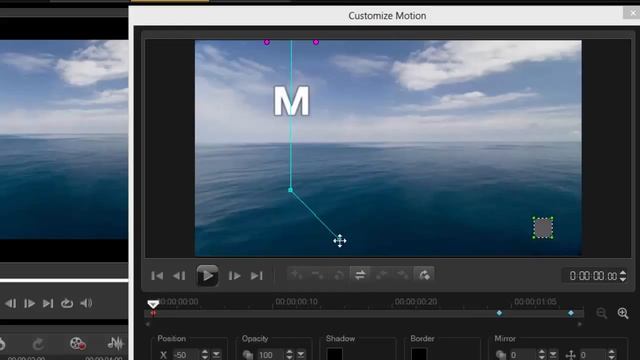Jump to the end of the motion timeline
This screenshot has width=640, height=360.
[256, 276]
